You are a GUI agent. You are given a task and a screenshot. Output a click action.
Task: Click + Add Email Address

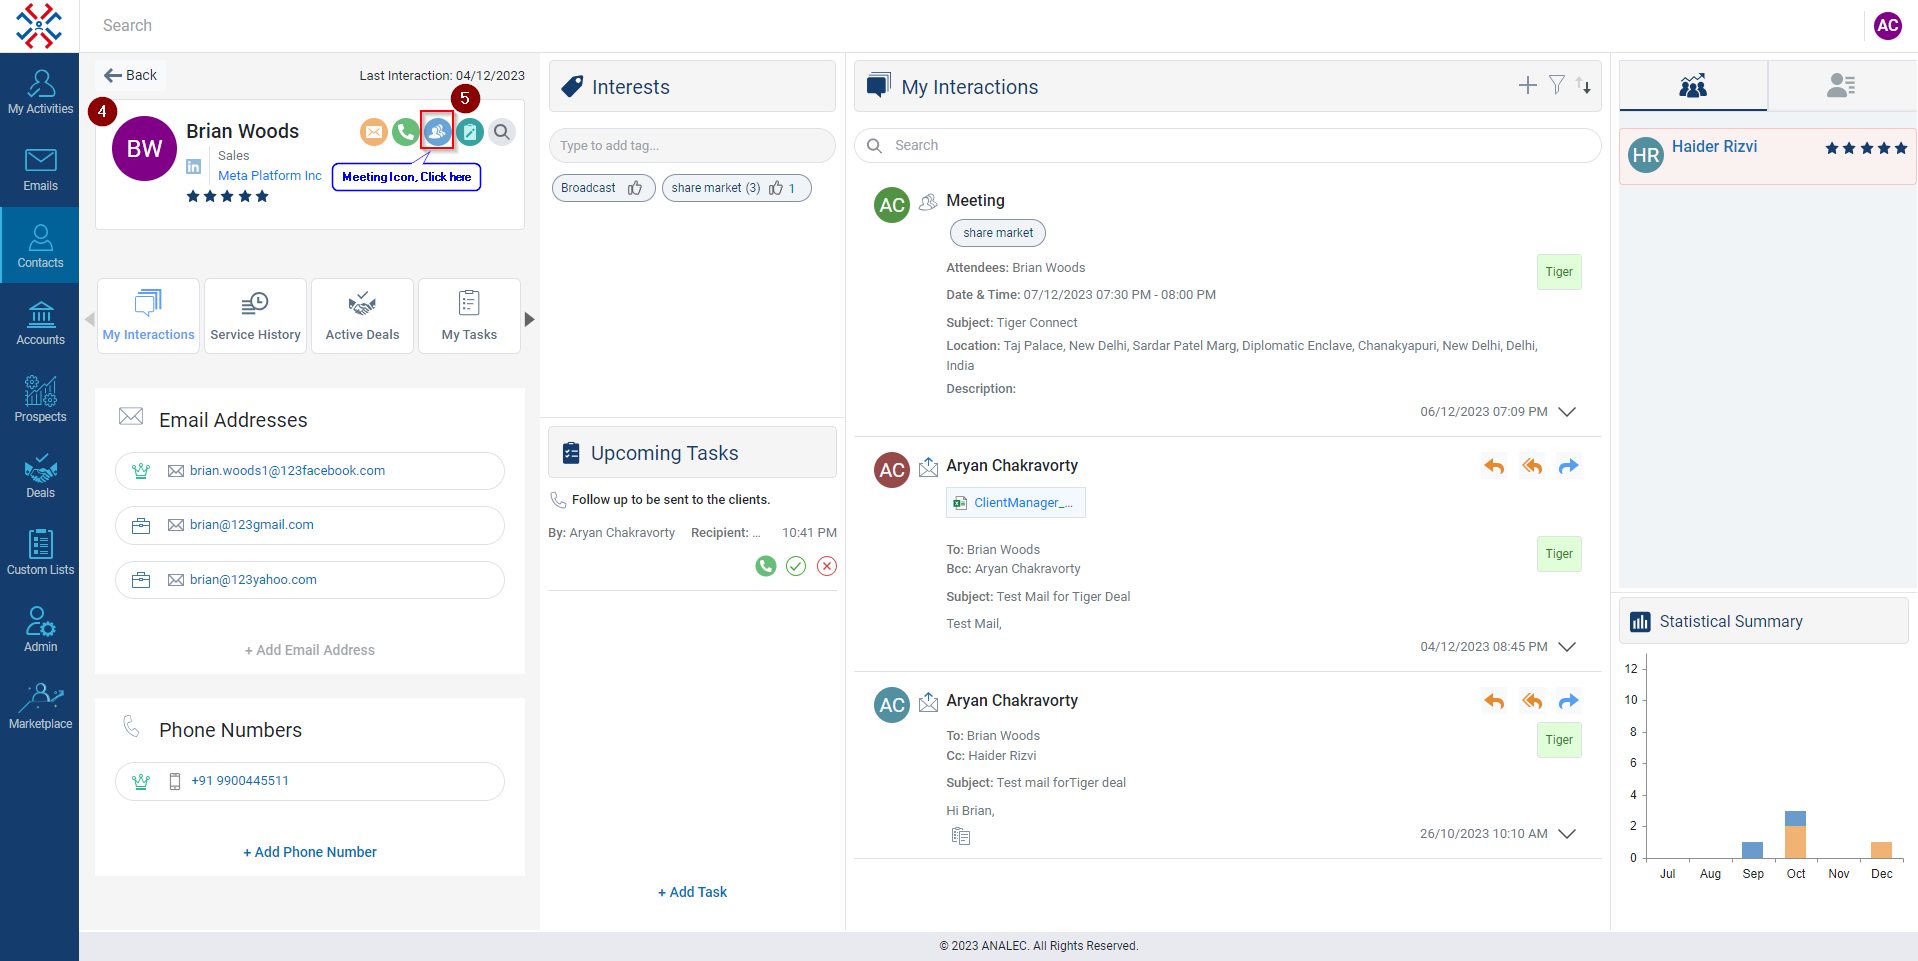coord(310,650)
